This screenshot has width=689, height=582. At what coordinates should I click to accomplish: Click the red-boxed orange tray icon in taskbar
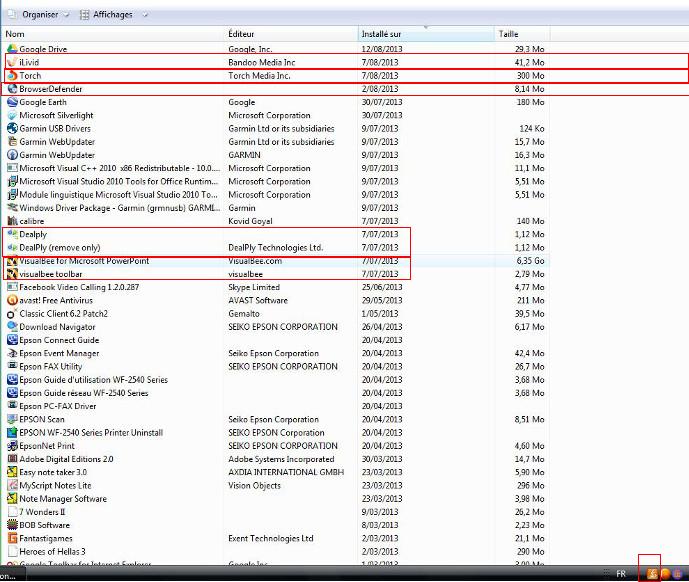tap(652, 573)
